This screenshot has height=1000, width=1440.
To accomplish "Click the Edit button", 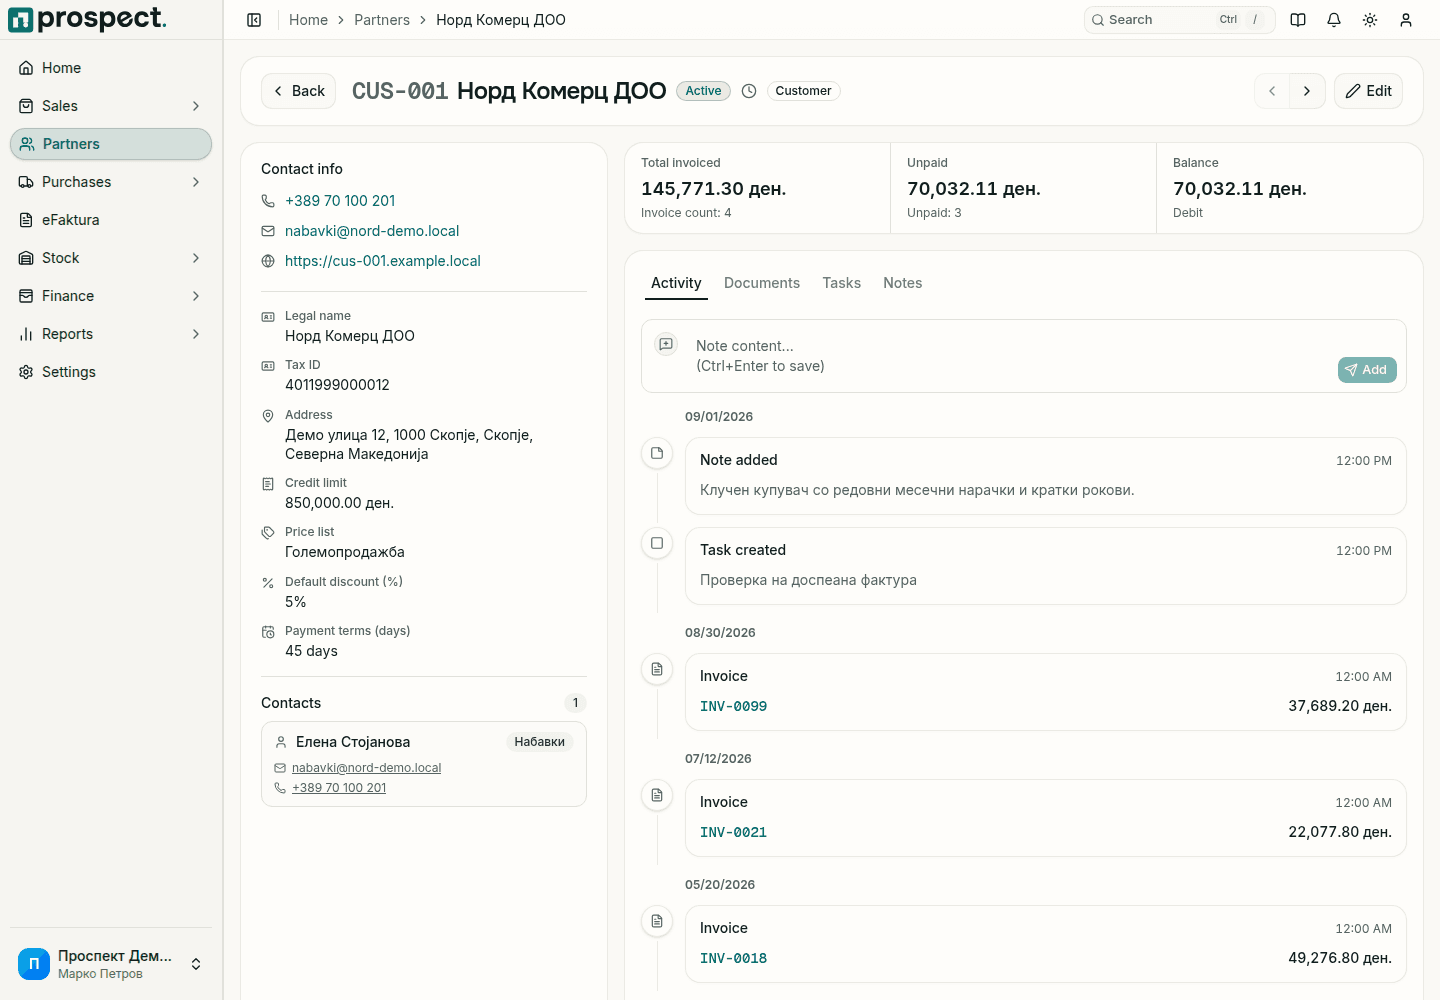I will click(1368, 91).
